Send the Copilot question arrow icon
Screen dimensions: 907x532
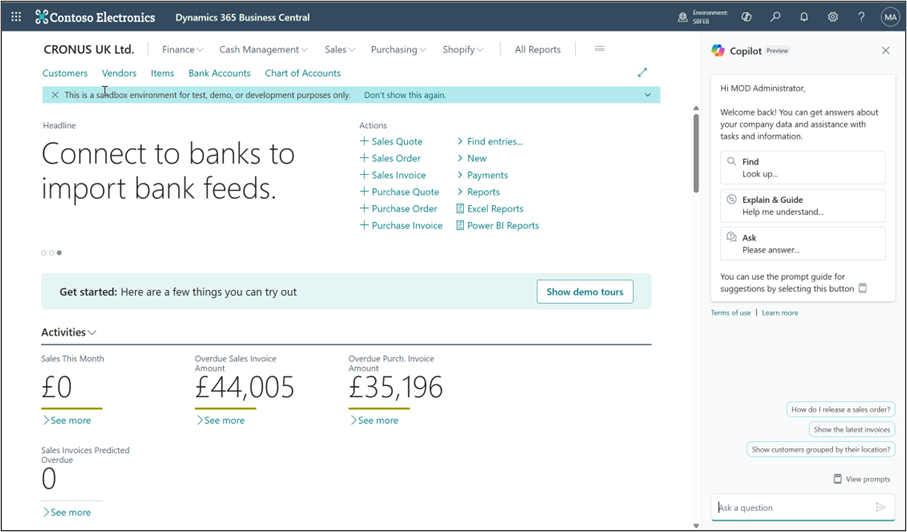pyautogui.click(x=880, y=507)
